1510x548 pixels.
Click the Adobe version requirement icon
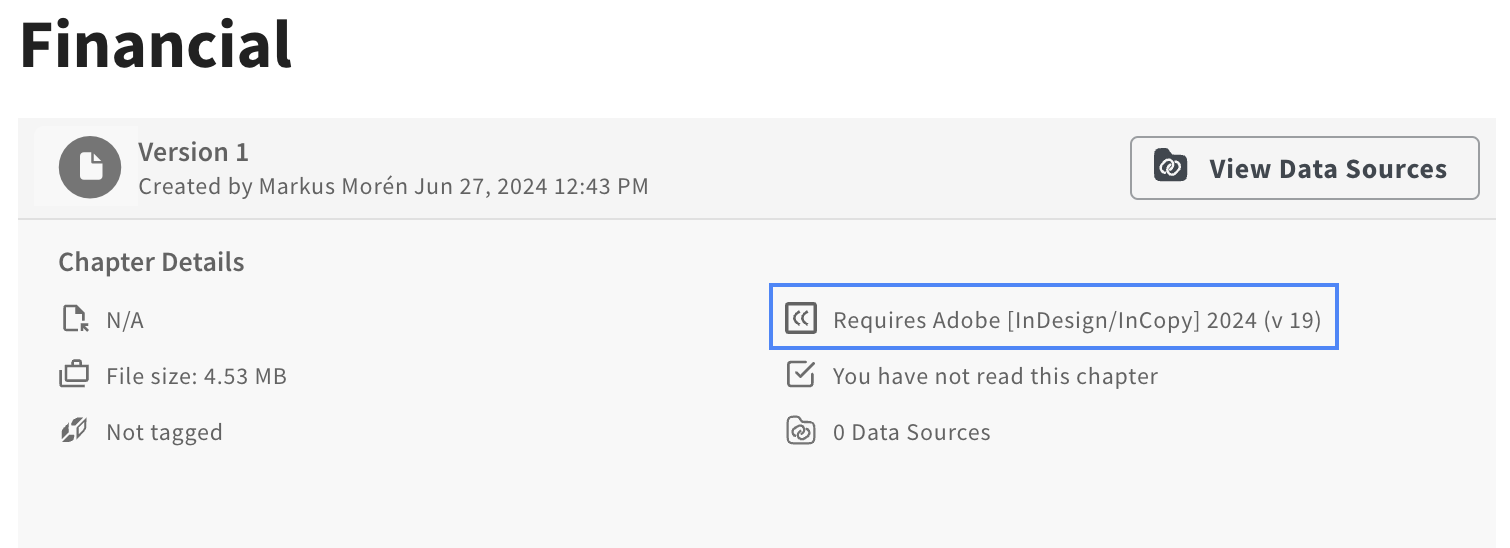click(801, 319)
